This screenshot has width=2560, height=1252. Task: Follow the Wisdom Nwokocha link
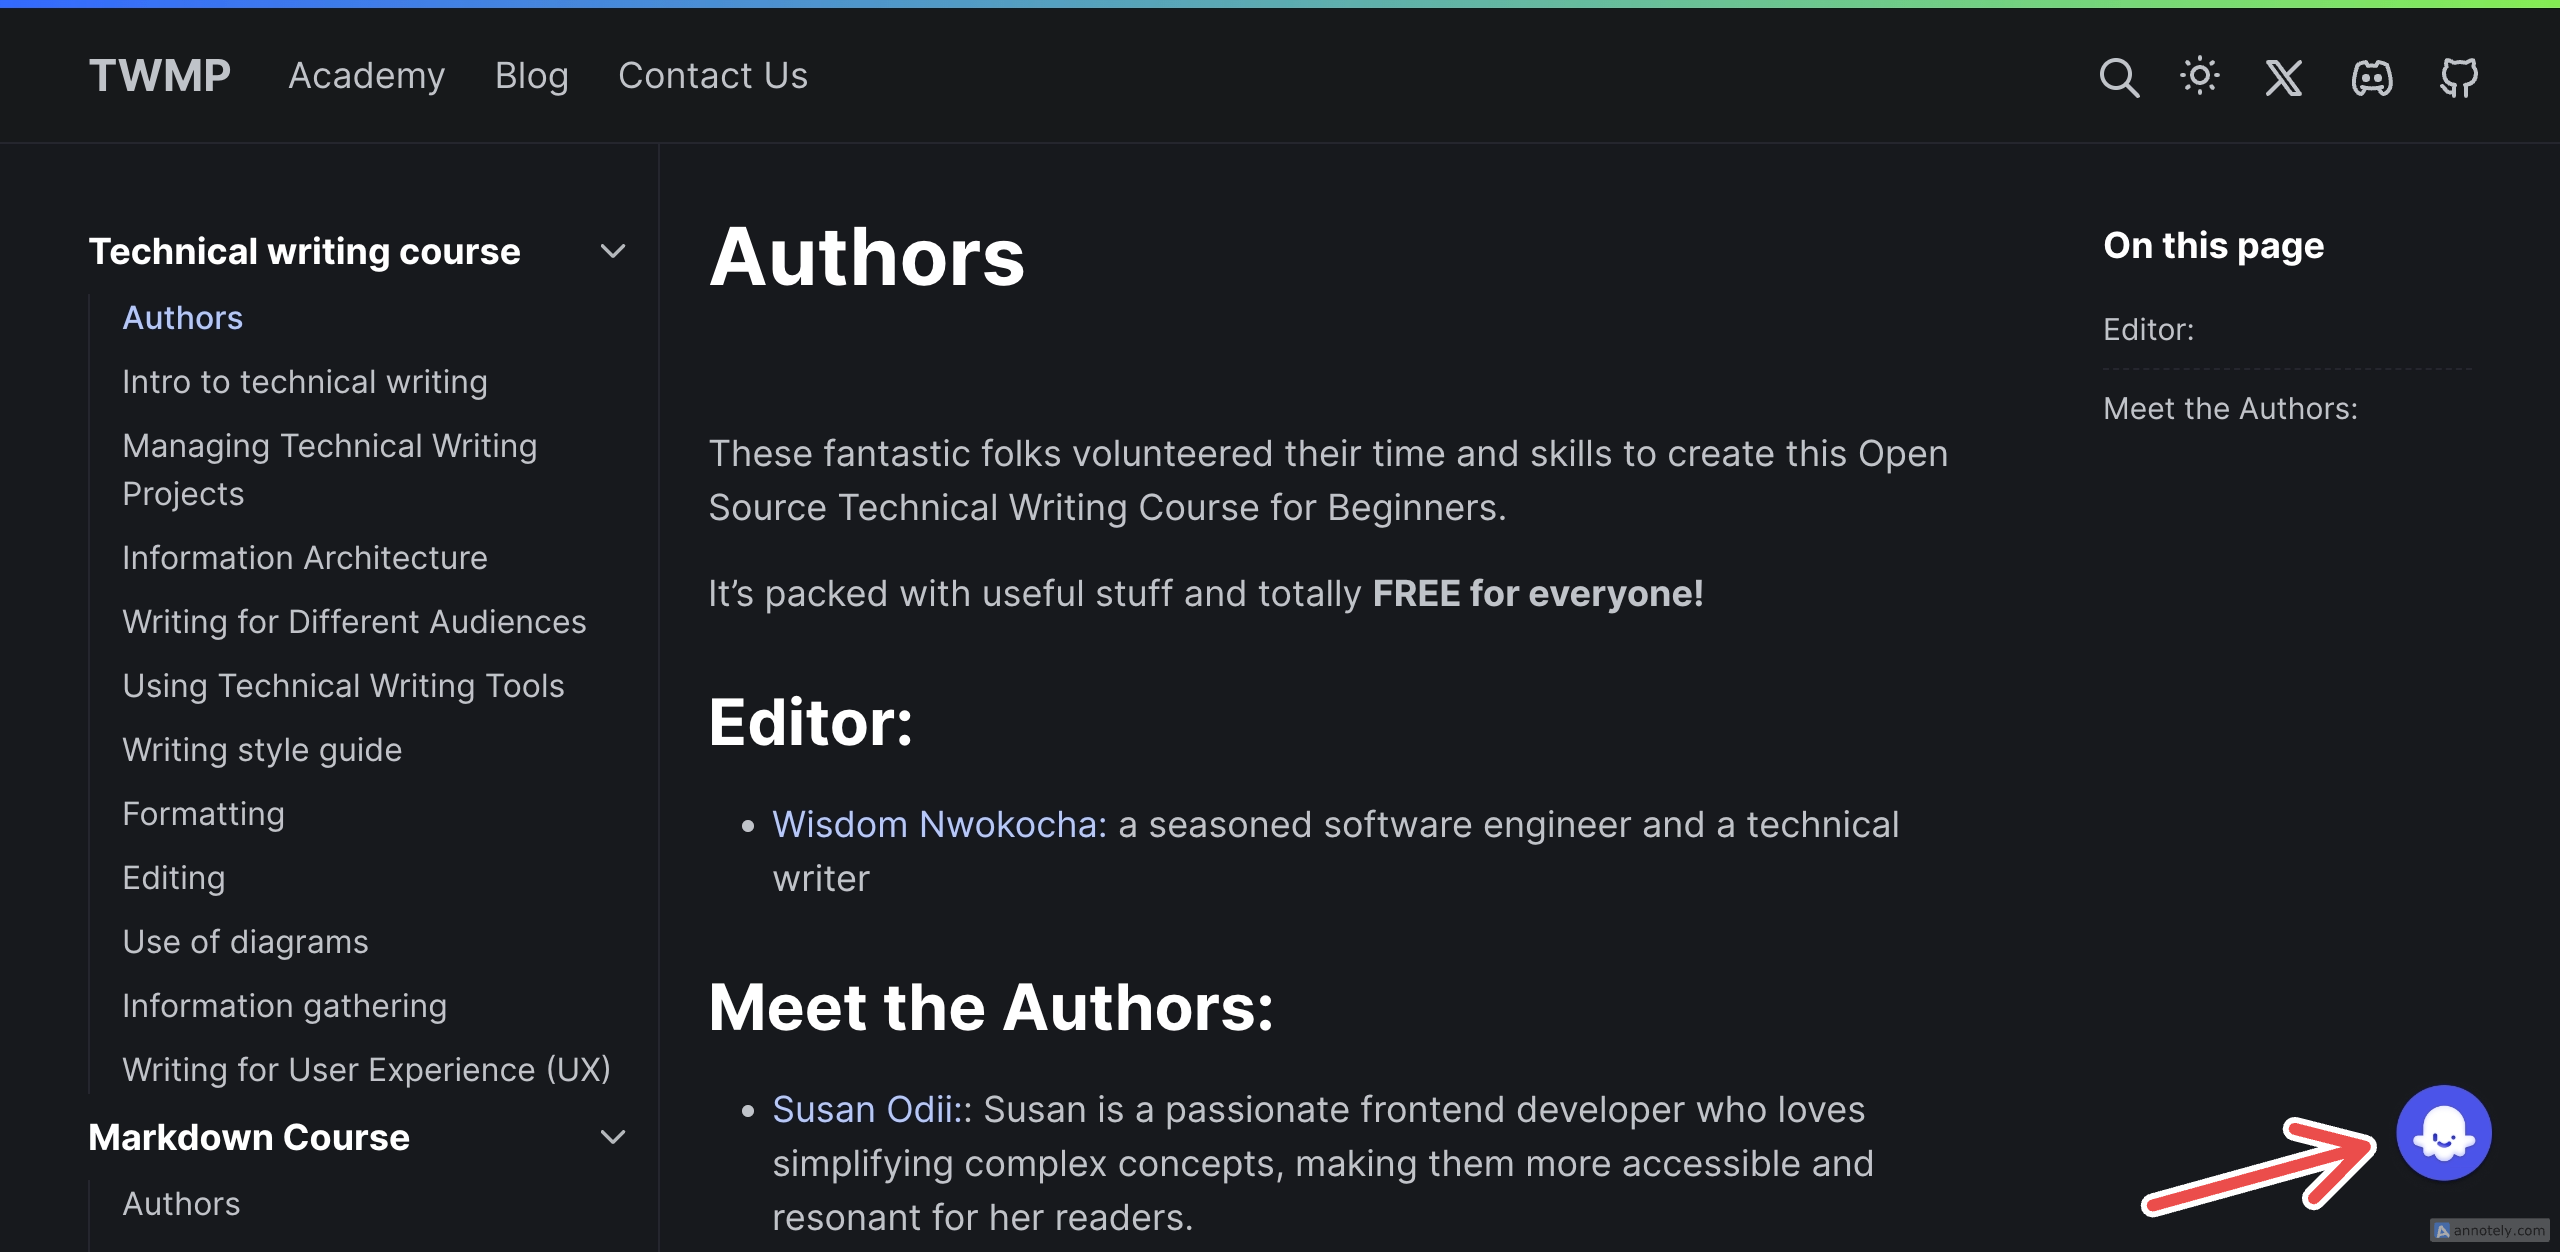pos(939,825)
